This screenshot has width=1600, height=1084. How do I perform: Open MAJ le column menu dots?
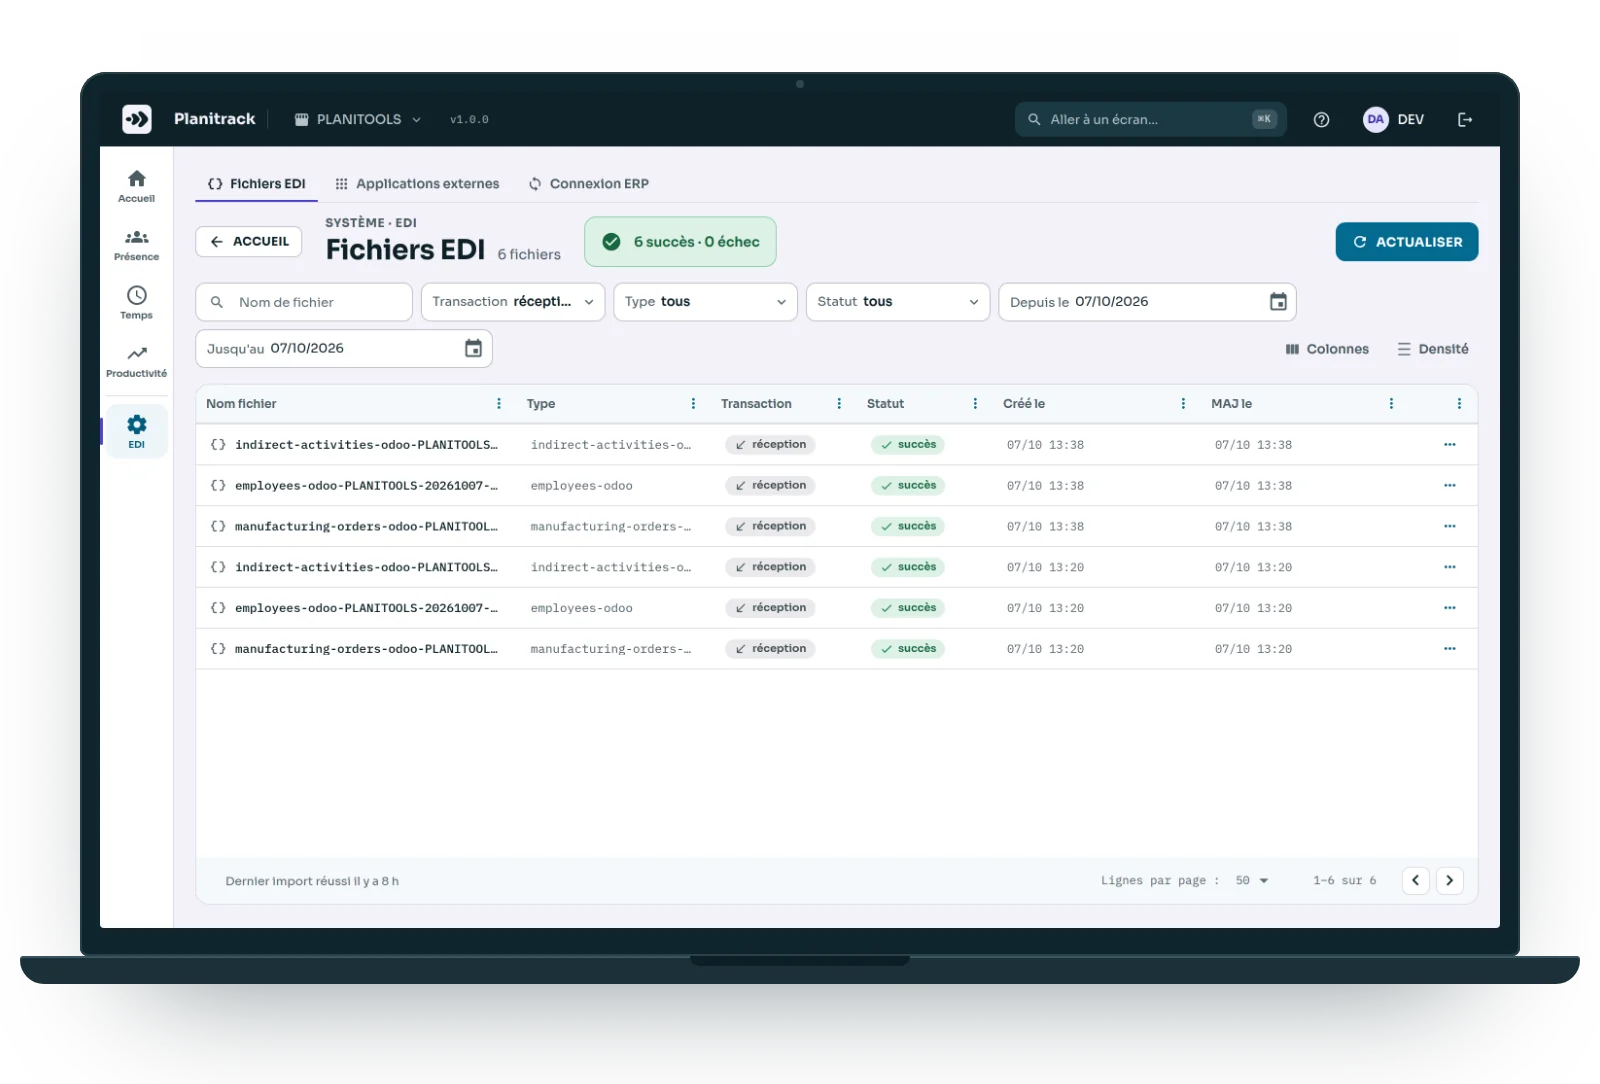(x=1391, y=404)
